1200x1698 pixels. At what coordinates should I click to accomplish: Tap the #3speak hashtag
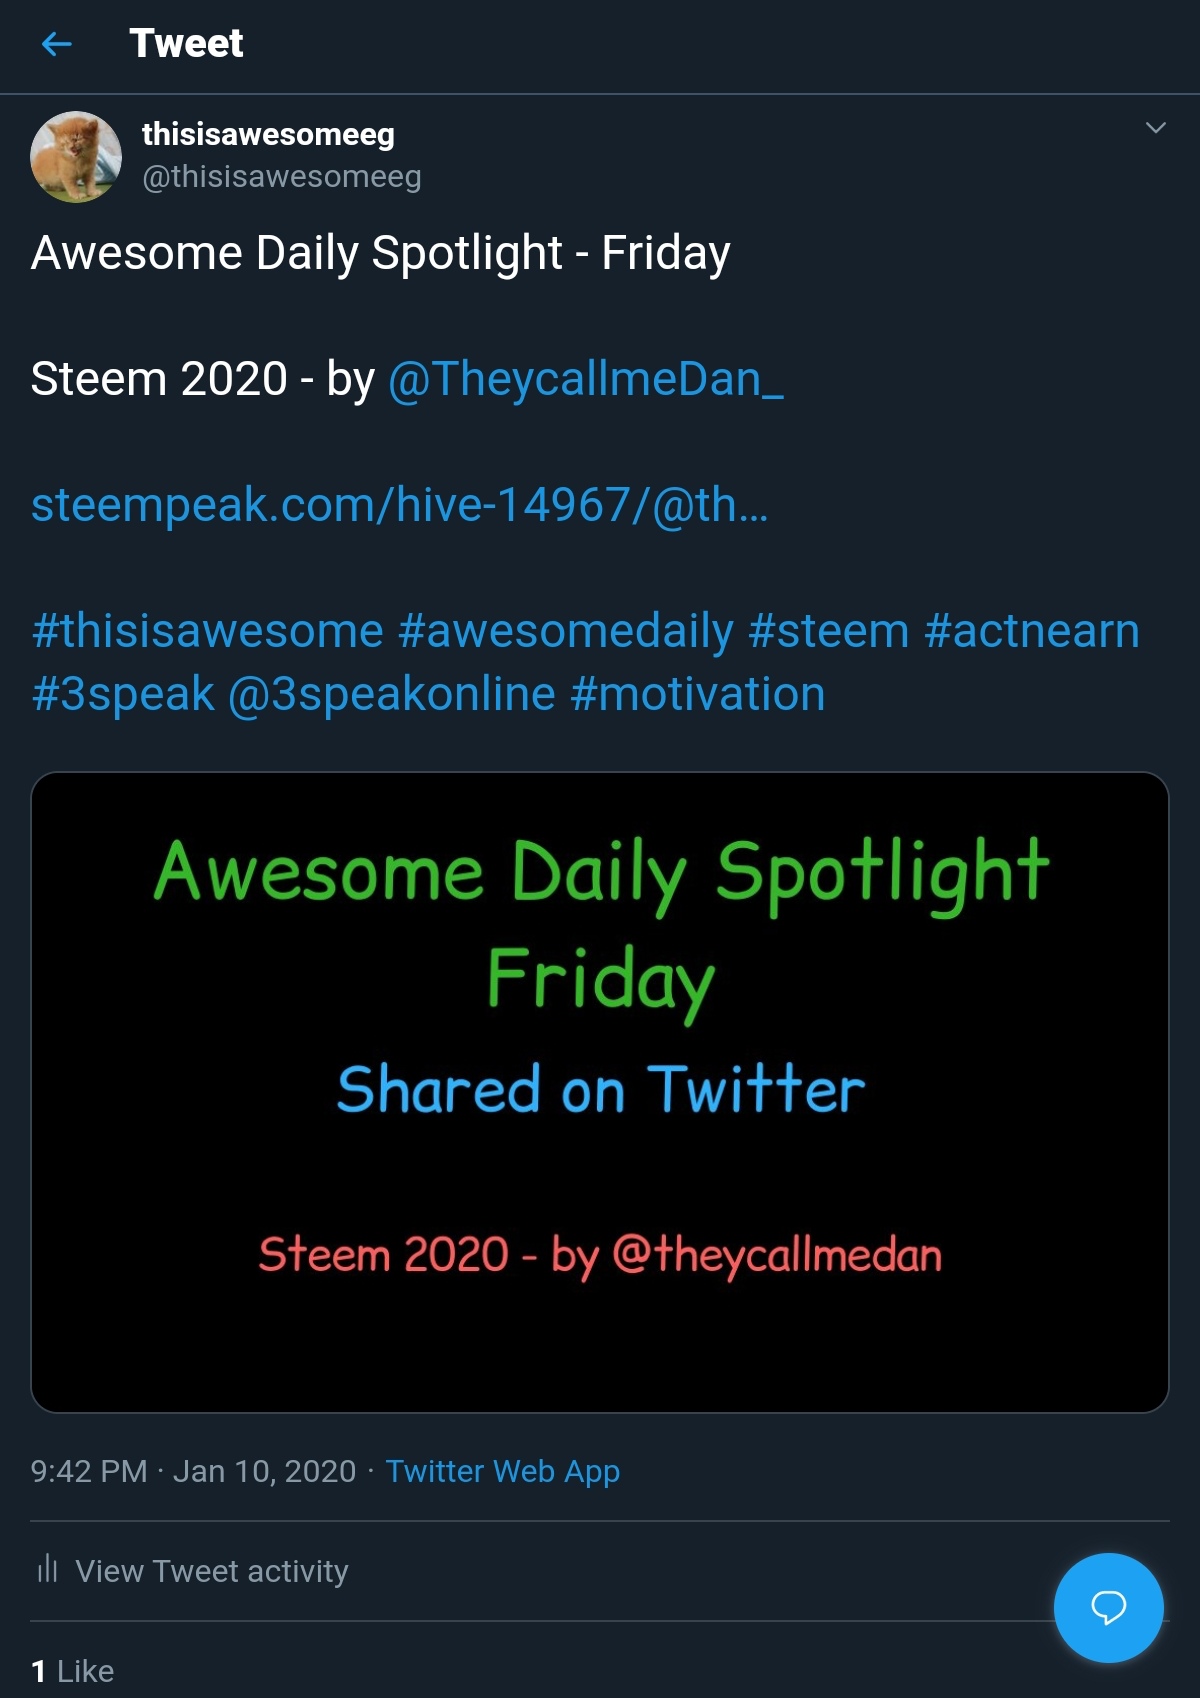pos(123,695)
